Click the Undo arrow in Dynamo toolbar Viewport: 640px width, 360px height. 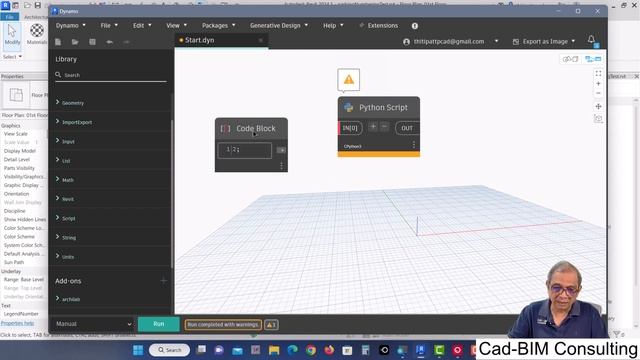coord(109,42)
